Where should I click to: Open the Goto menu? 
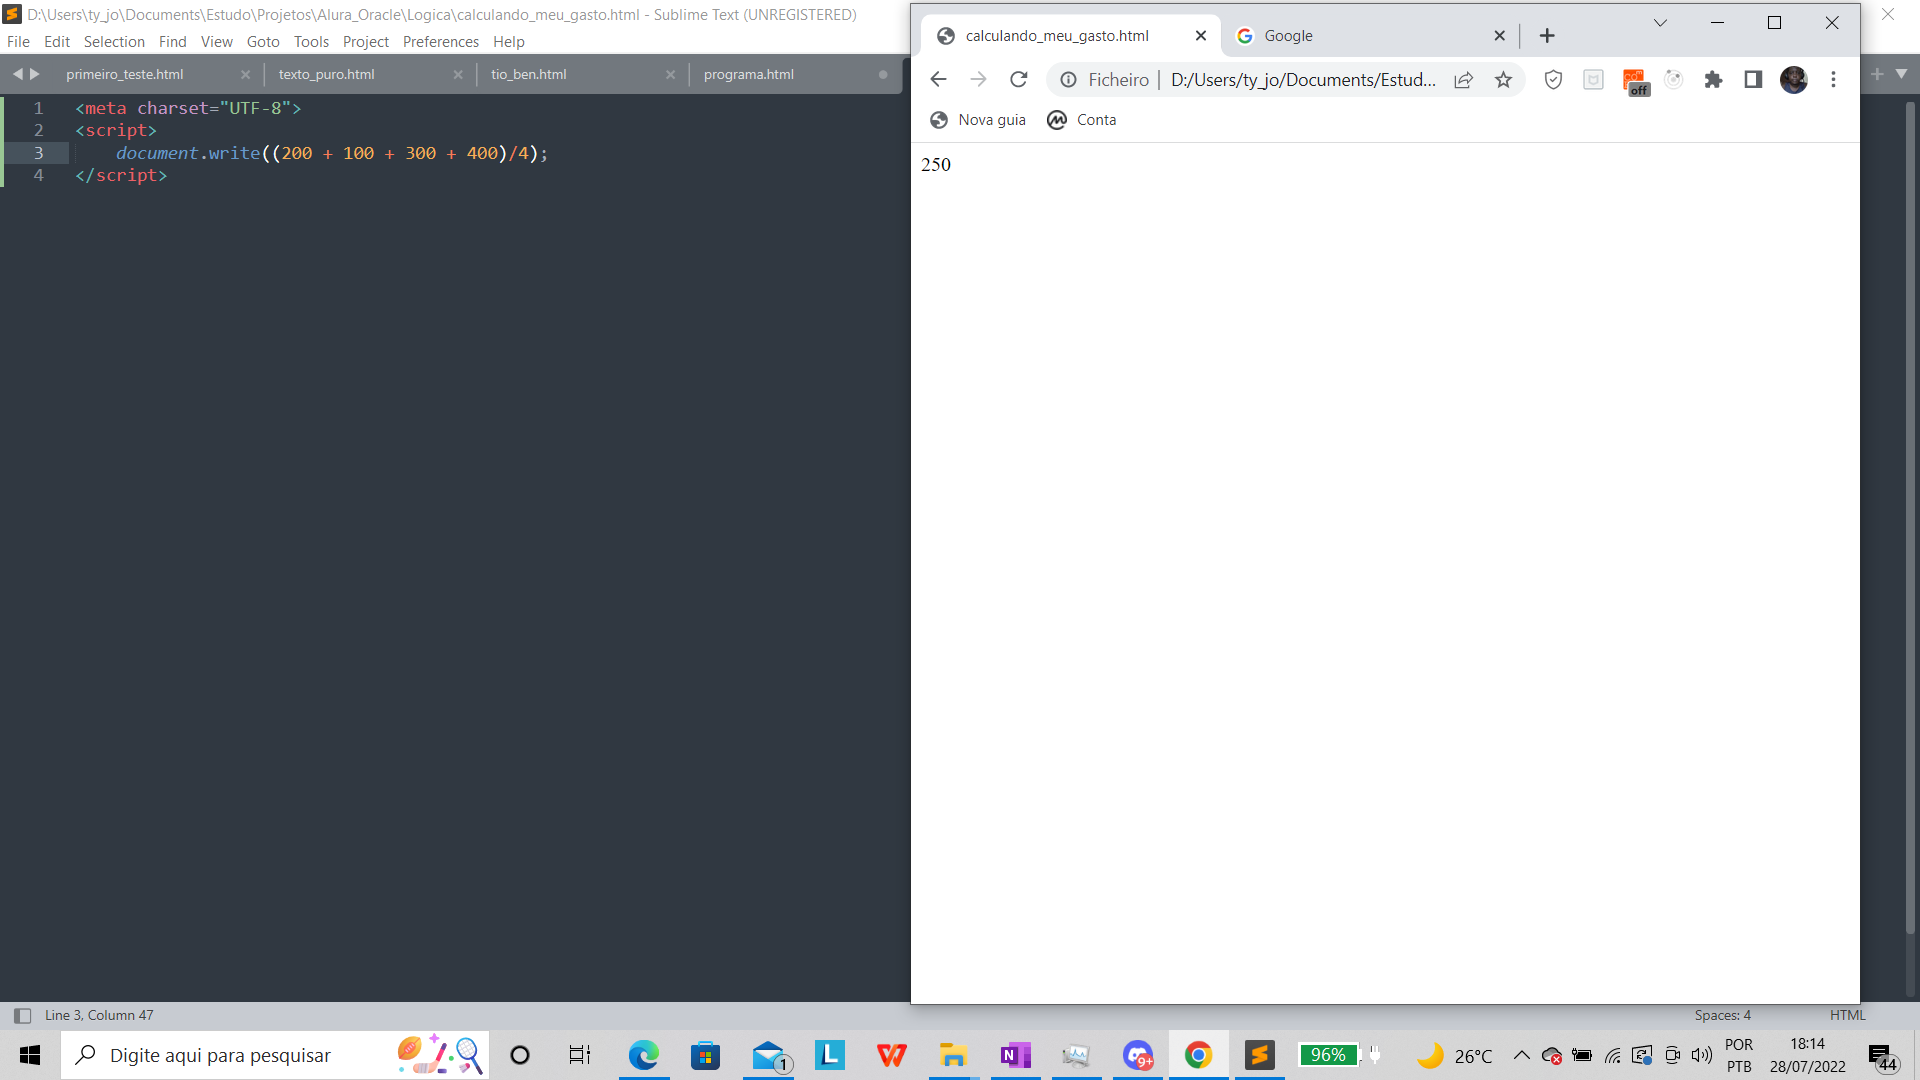coord(263,42)
